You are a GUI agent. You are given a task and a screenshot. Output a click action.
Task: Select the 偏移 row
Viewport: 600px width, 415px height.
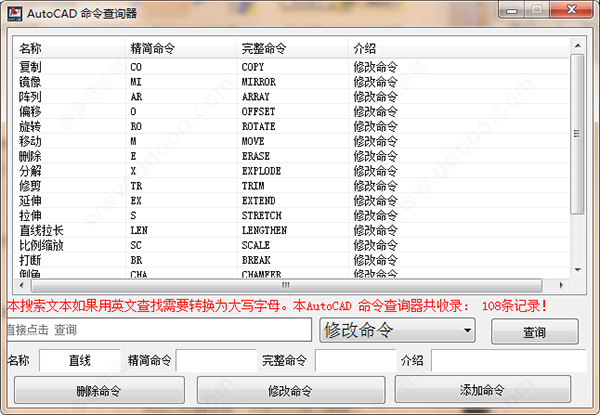click(291, 112)
